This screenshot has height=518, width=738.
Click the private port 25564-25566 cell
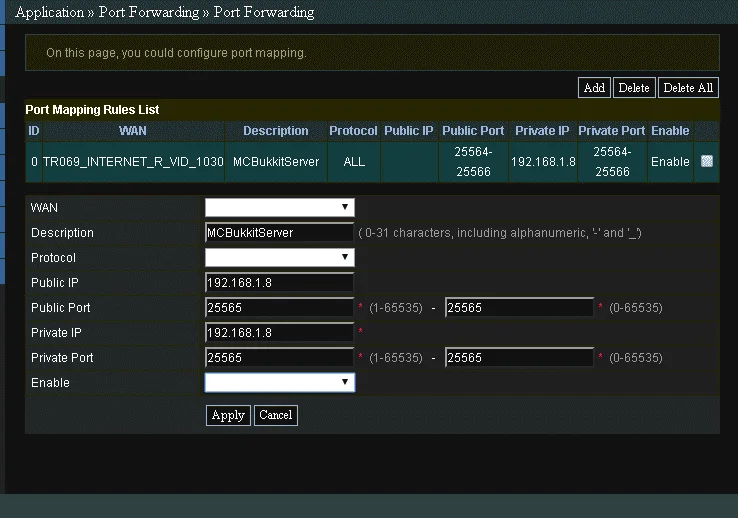pyautogui.click(x=612, y=162)
